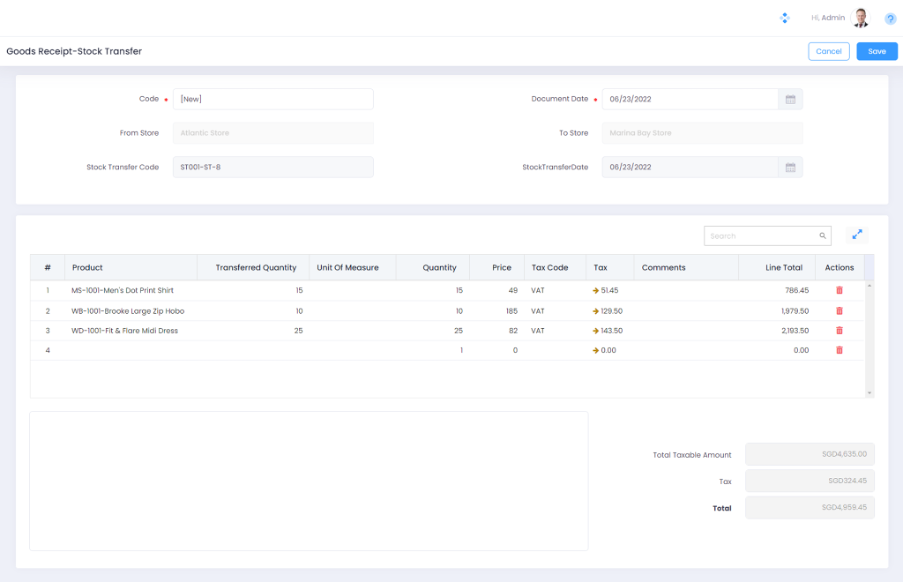Expand the product grid to fullscreen

pyautogui.click(x=857, y=235)
